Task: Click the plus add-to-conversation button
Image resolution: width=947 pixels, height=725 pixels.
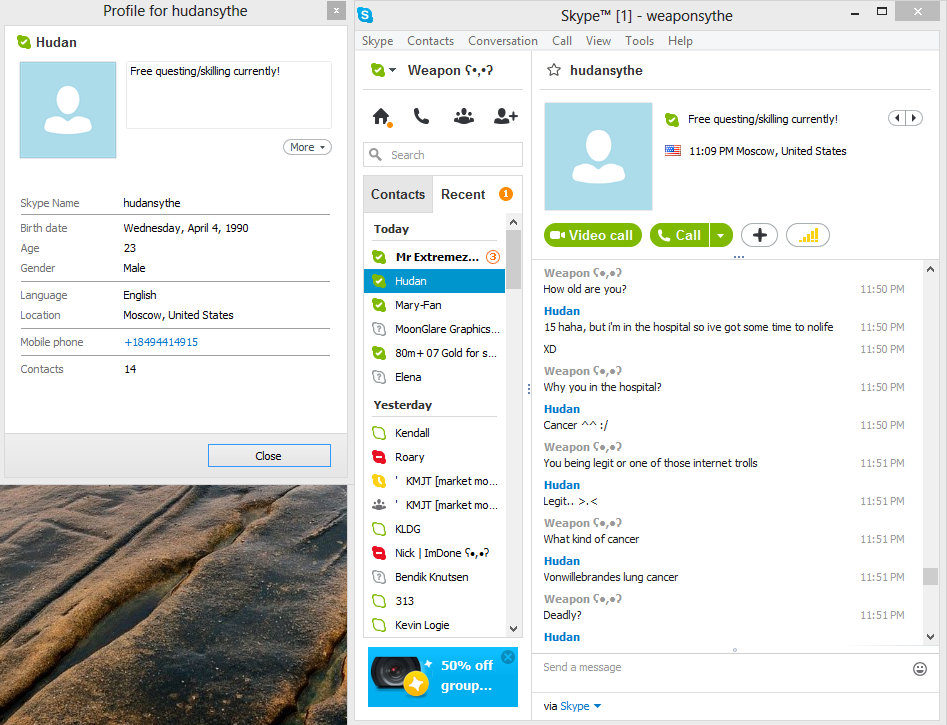Action: (759, 235)
